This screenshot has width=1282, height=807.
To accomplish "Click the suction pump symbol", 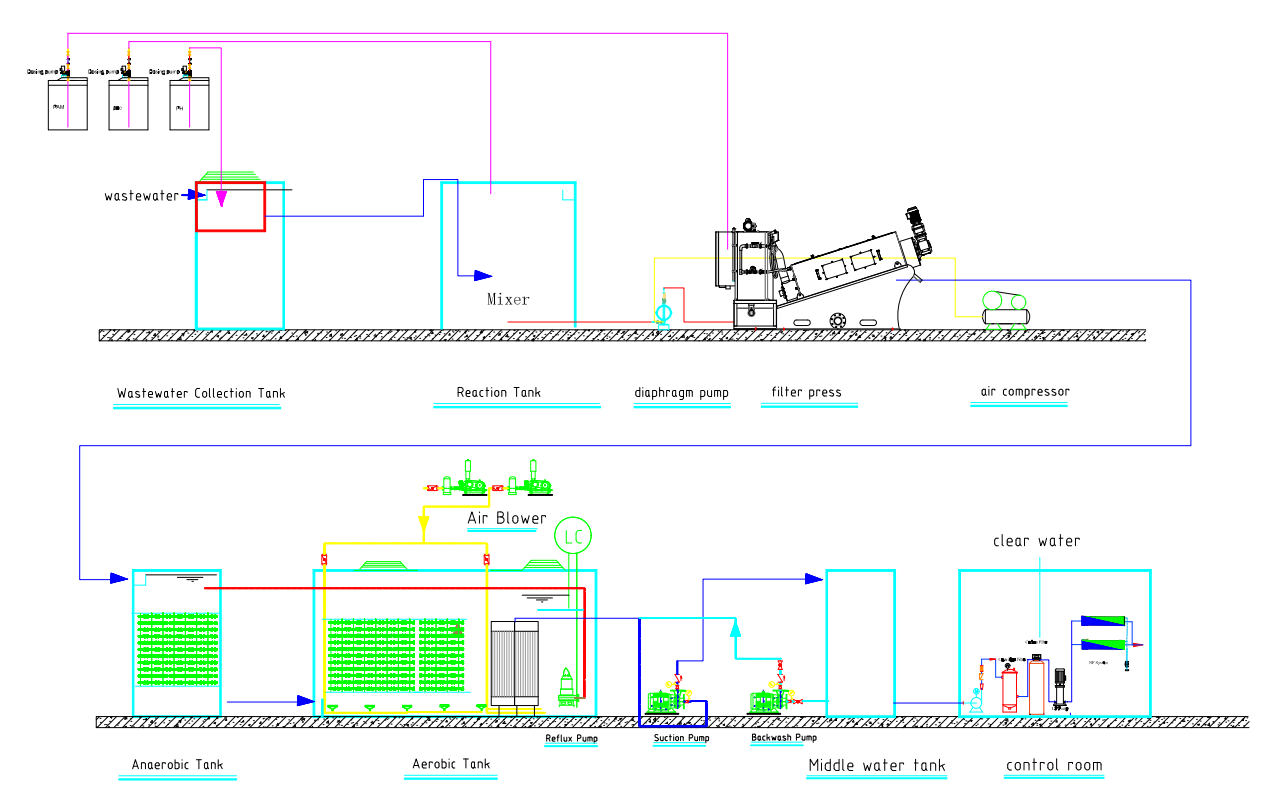I will point(670,697).
